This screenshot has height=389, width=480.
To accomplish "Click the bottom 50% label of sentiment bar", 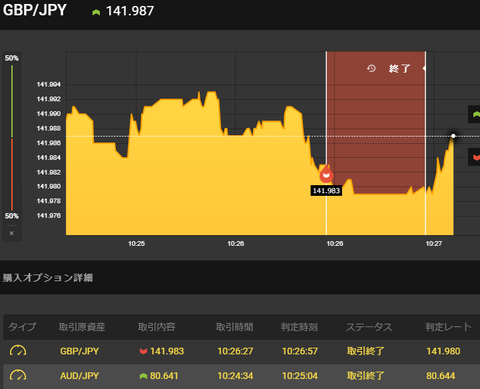I will [12, 216].
